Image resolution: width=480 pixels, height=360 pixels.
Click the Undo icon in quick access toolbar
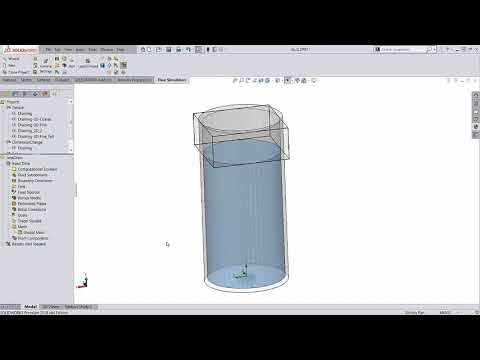point(188,50)
